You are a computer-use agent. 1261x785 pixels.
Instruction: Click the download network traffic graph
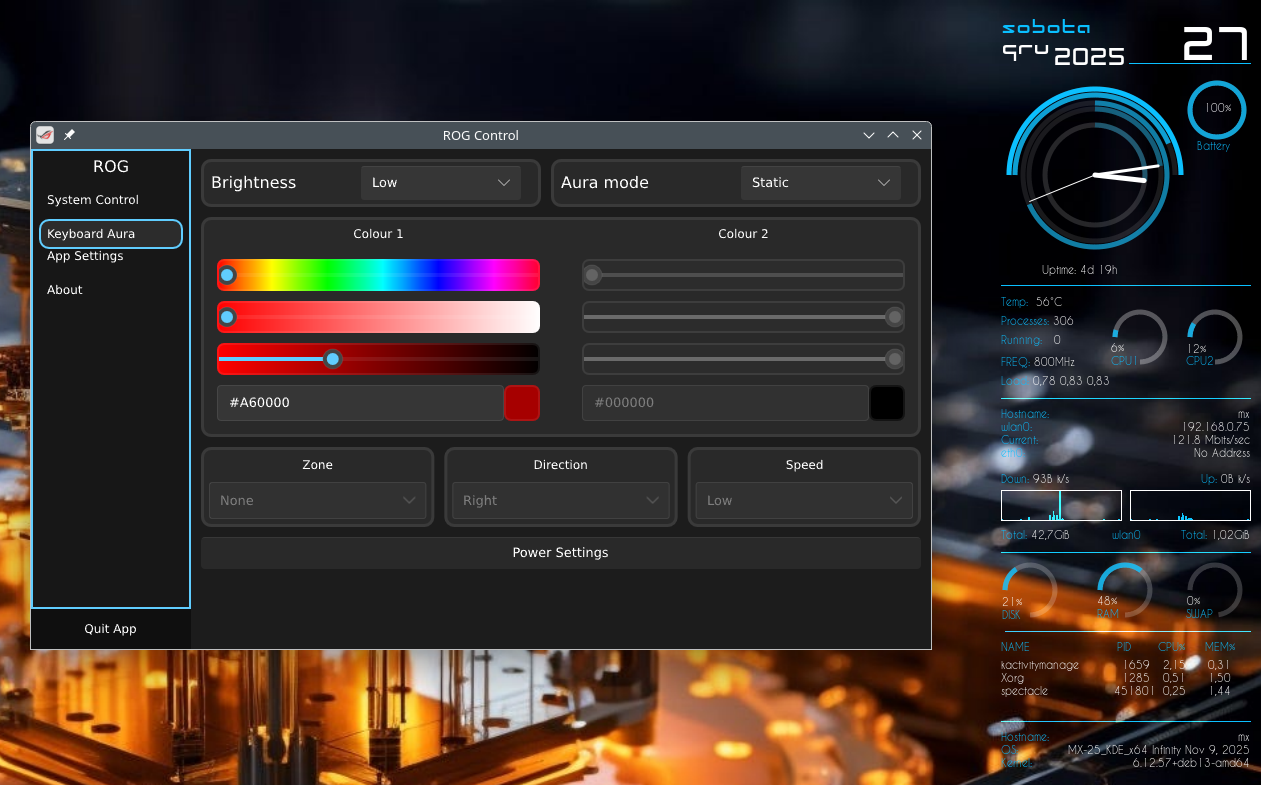tap(1061, 506)
